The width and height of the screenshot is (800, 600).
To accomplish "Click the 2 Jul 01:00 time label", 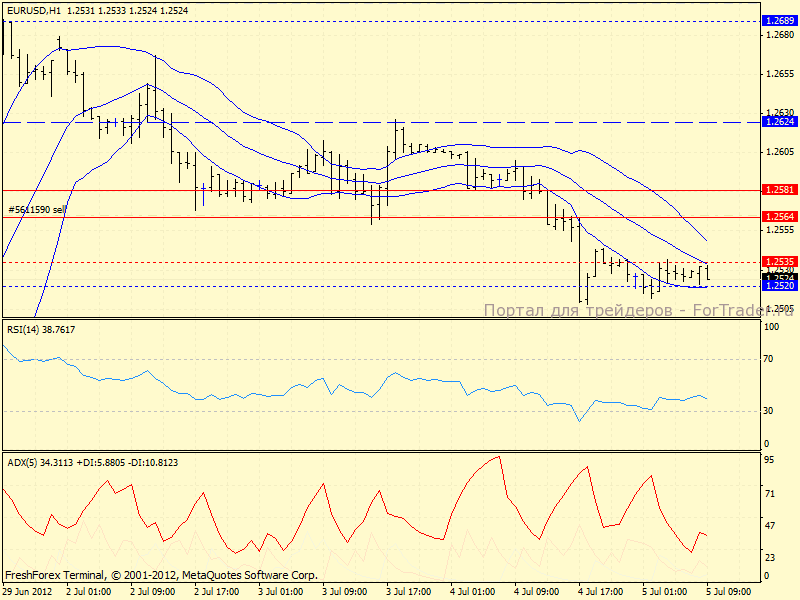I will (x=88, y=592).
